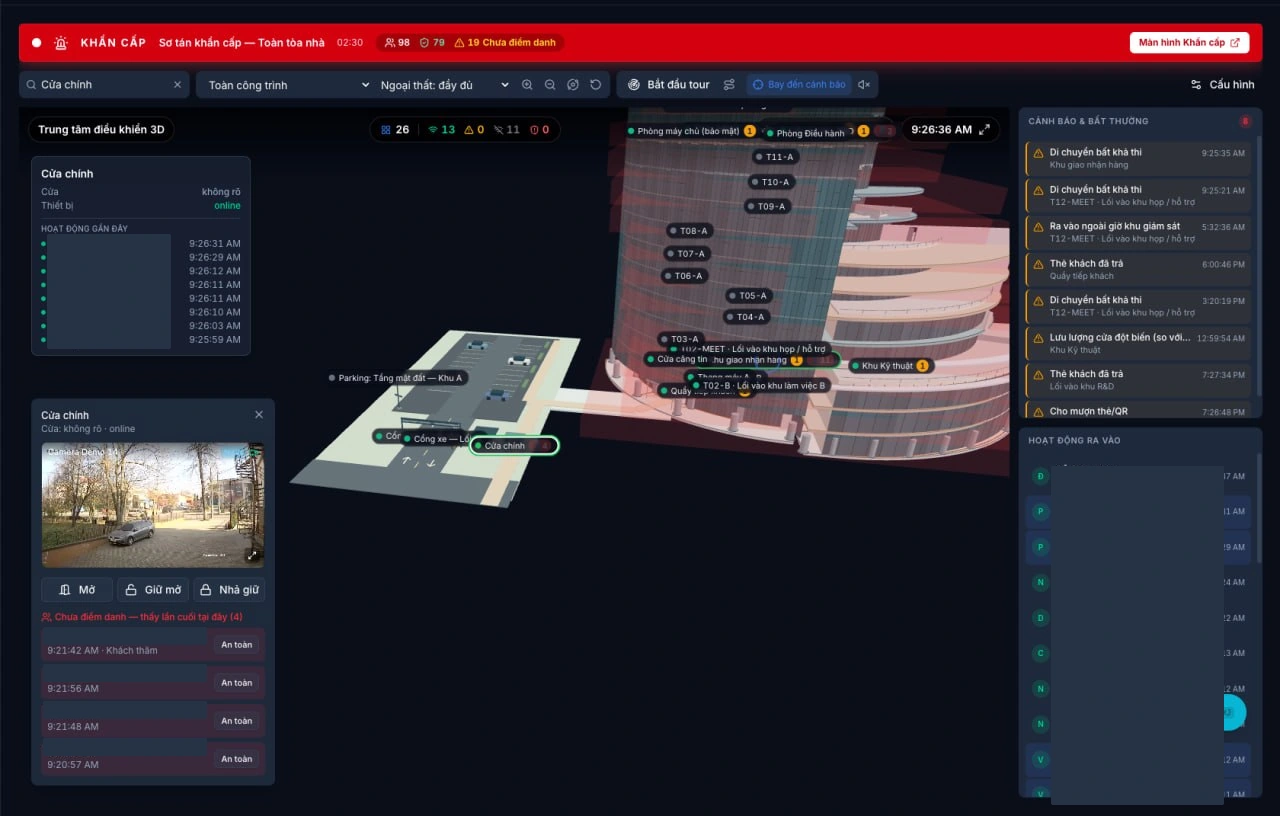The height and width of the screenshot is (816, 1280).
Task: Open tour settings icon beside Bắt đầu tour
Action: (x=729, y=85)
